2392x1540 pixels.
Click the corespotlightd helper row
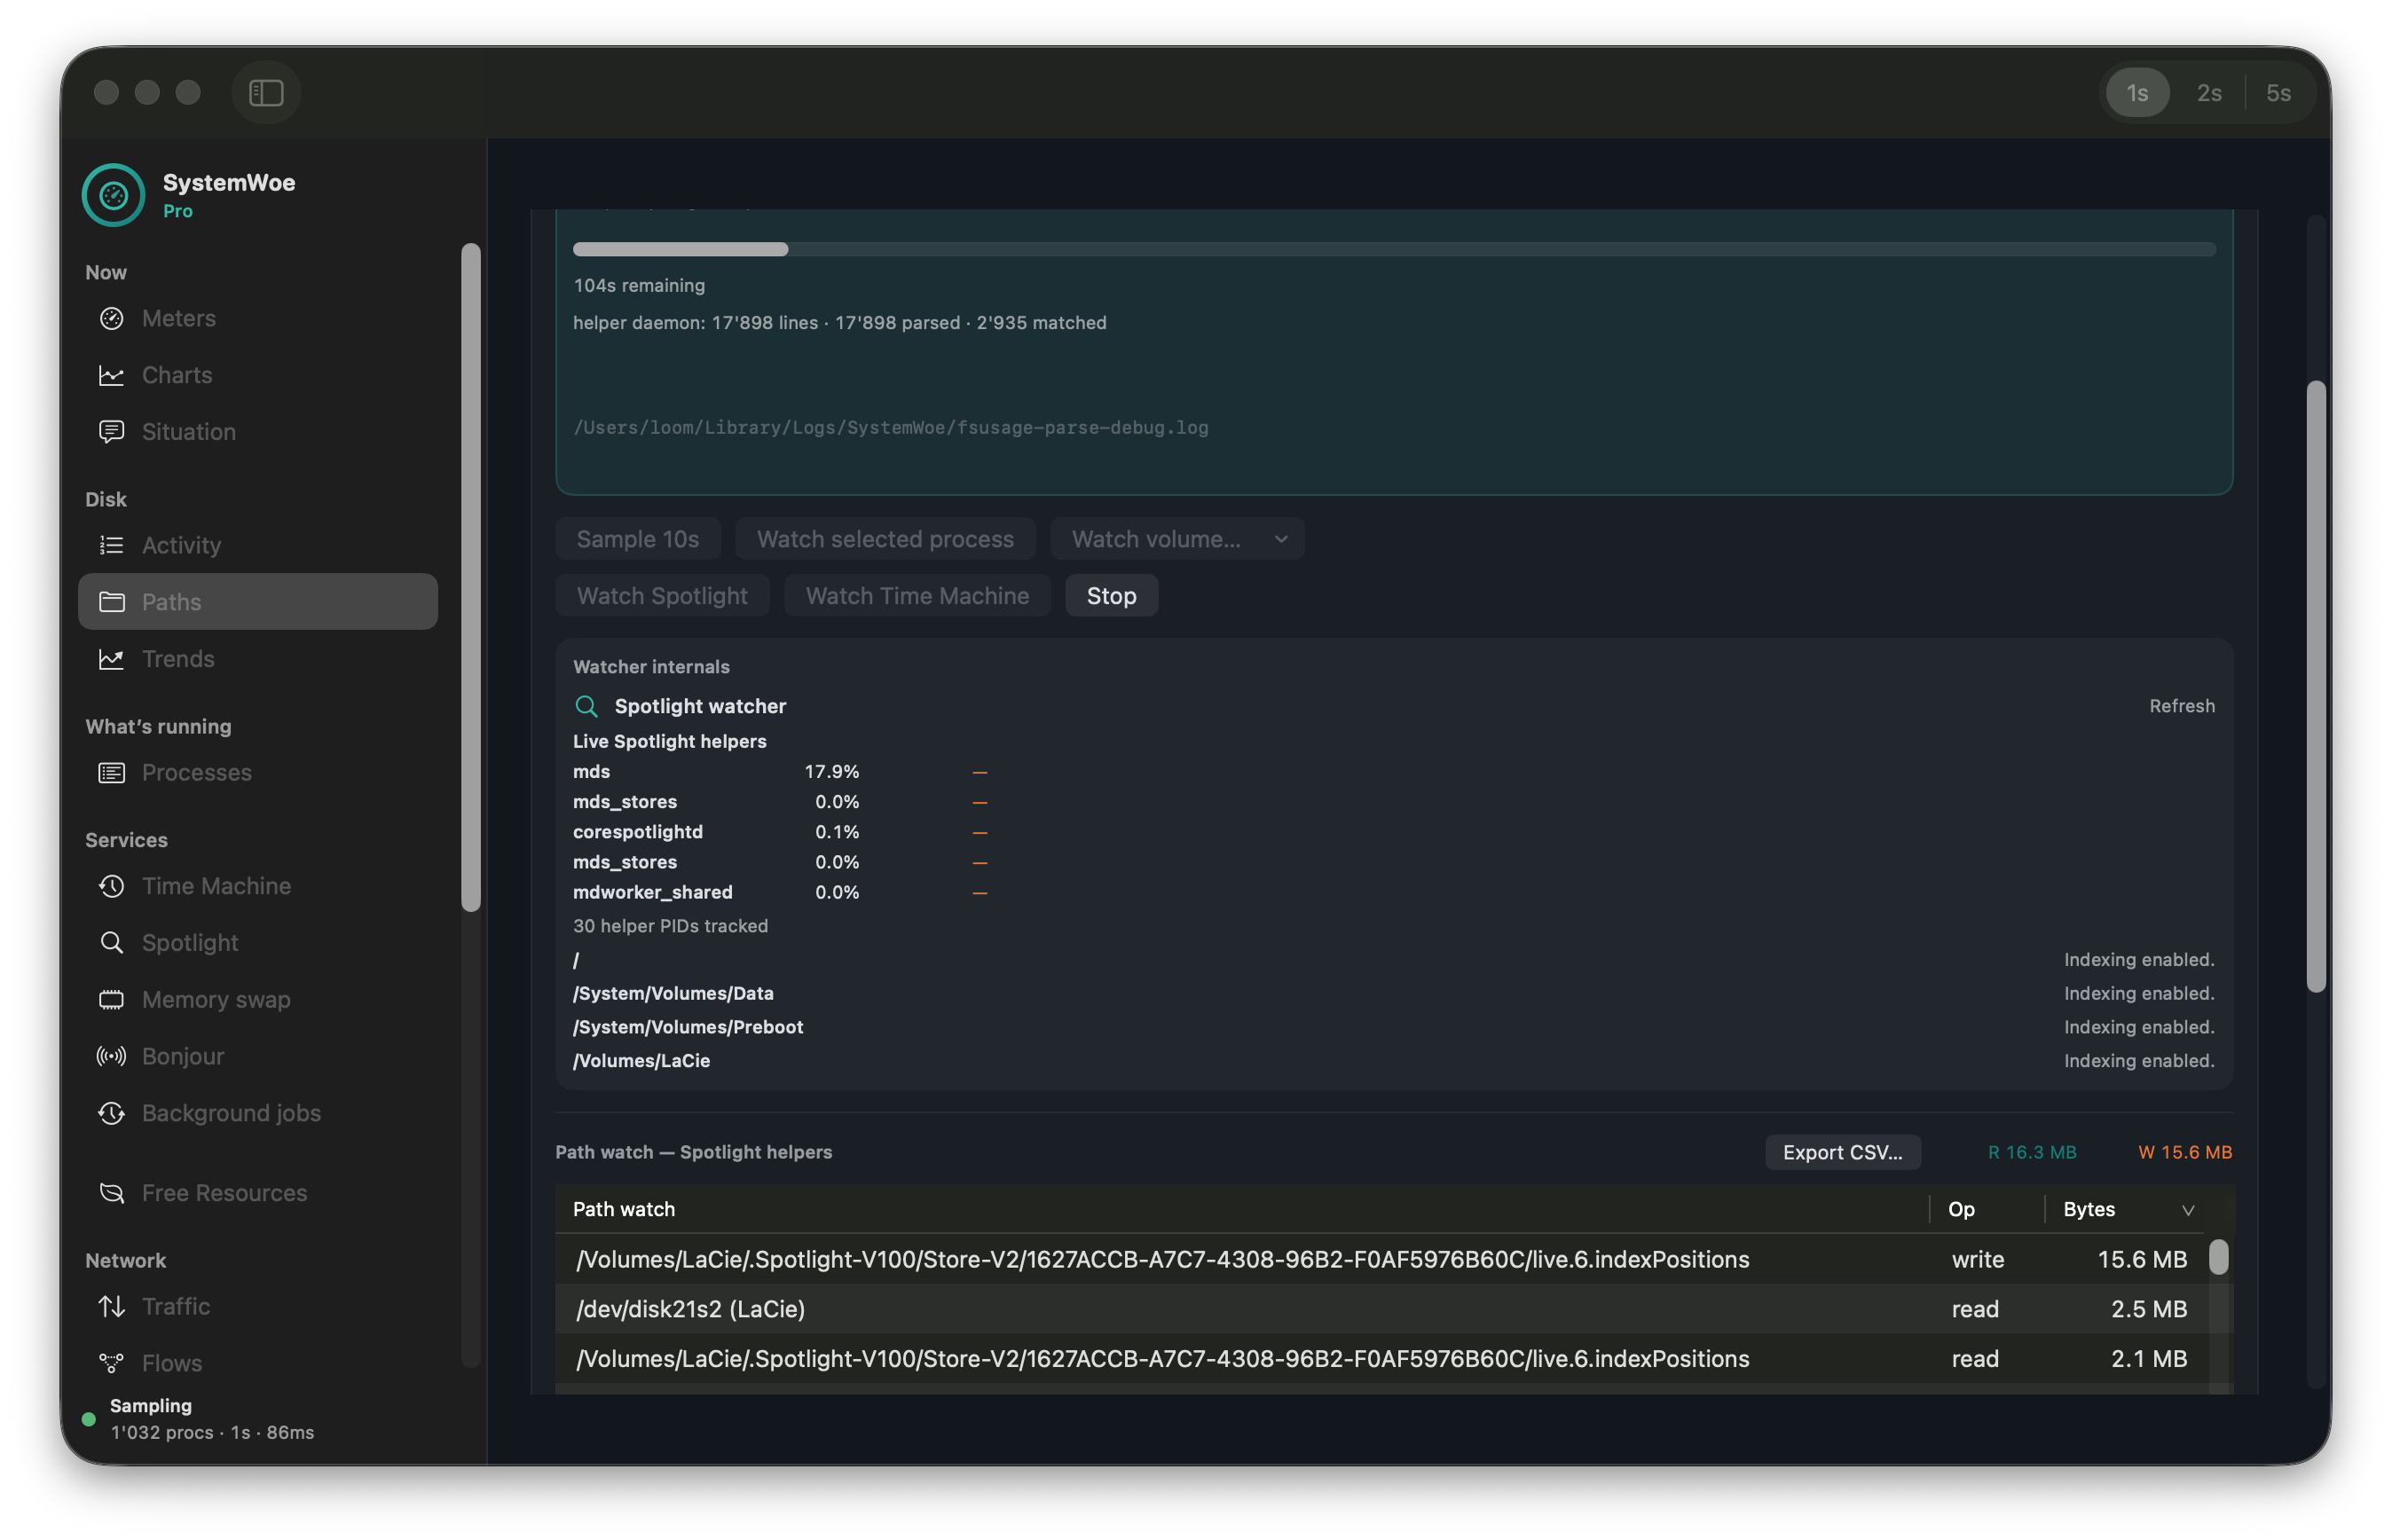[781, 832]
